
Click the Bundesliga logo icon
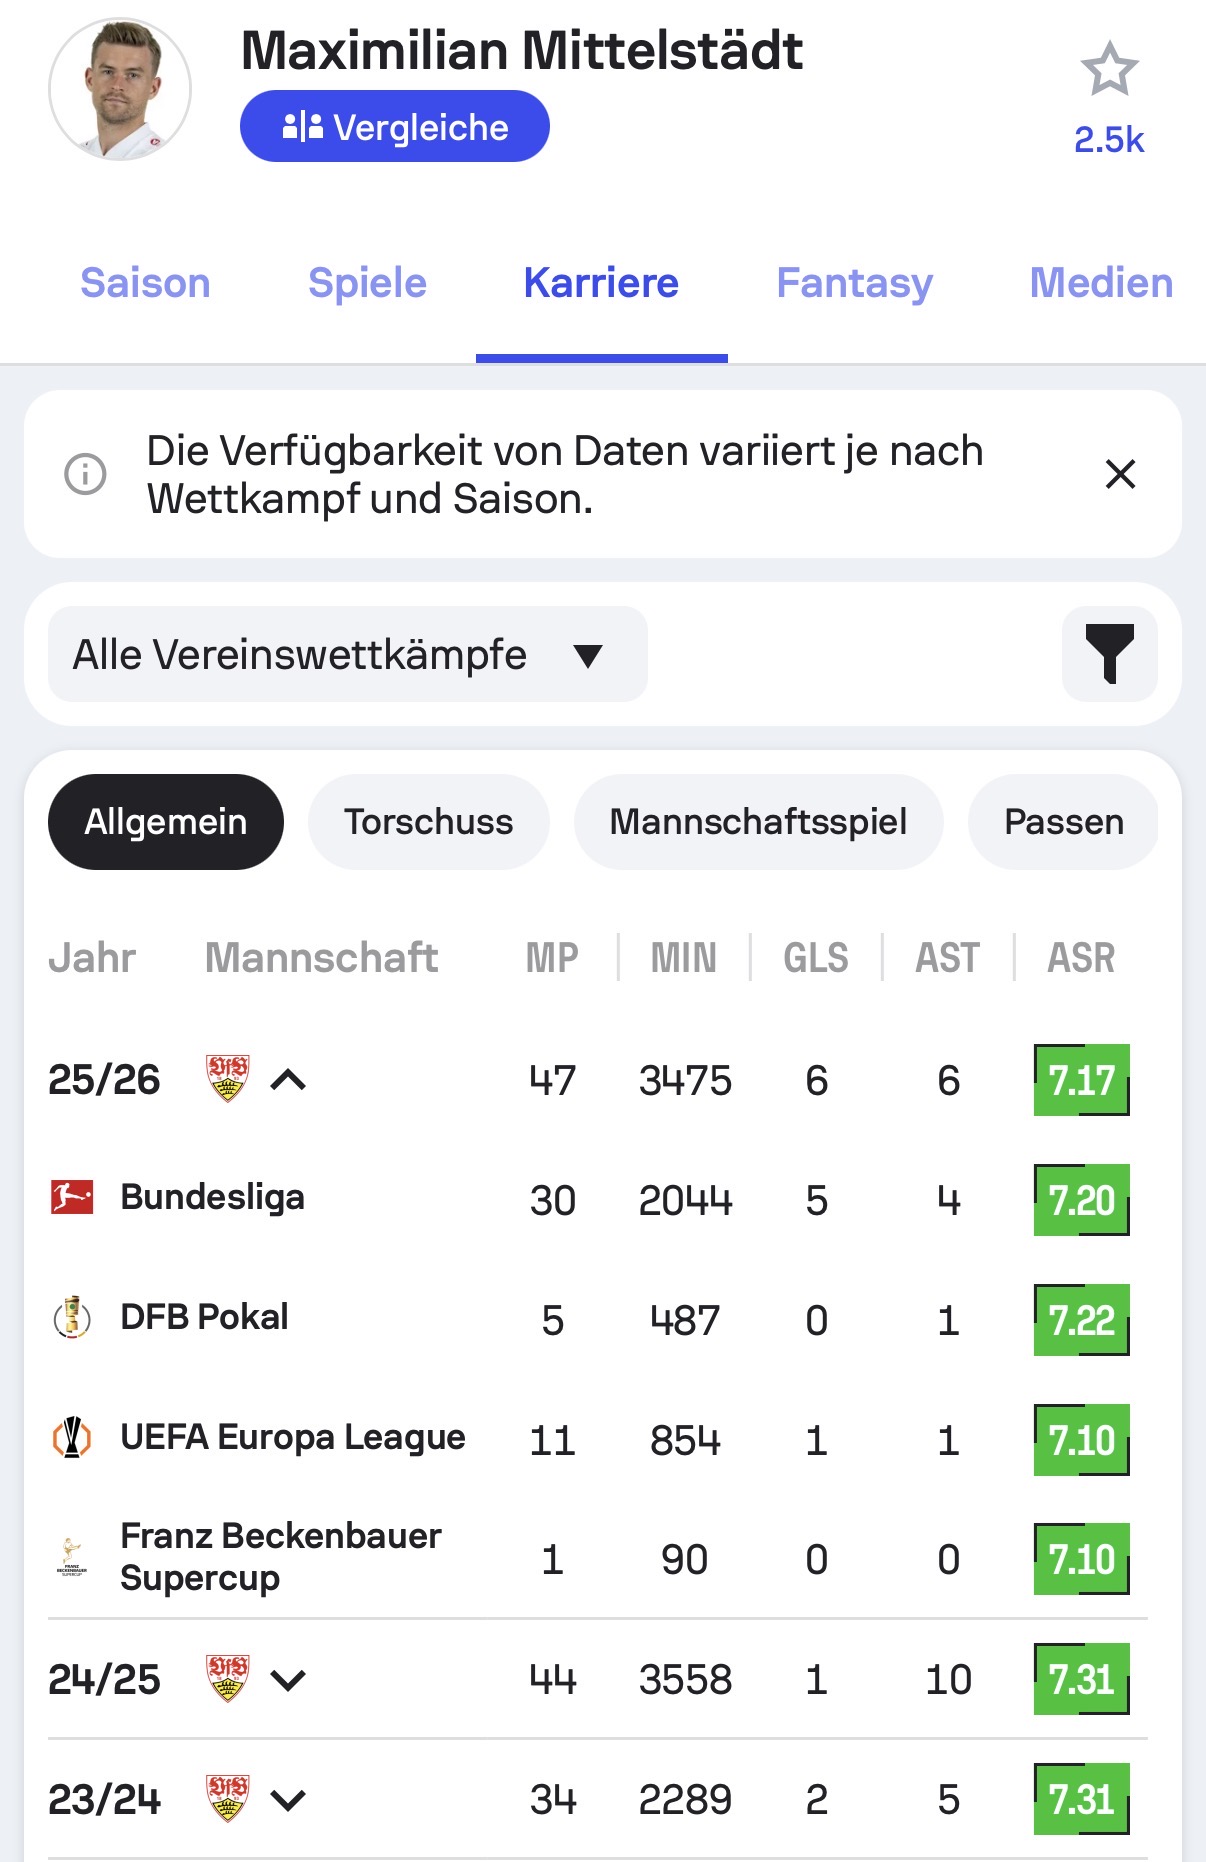pos(72,1197)
